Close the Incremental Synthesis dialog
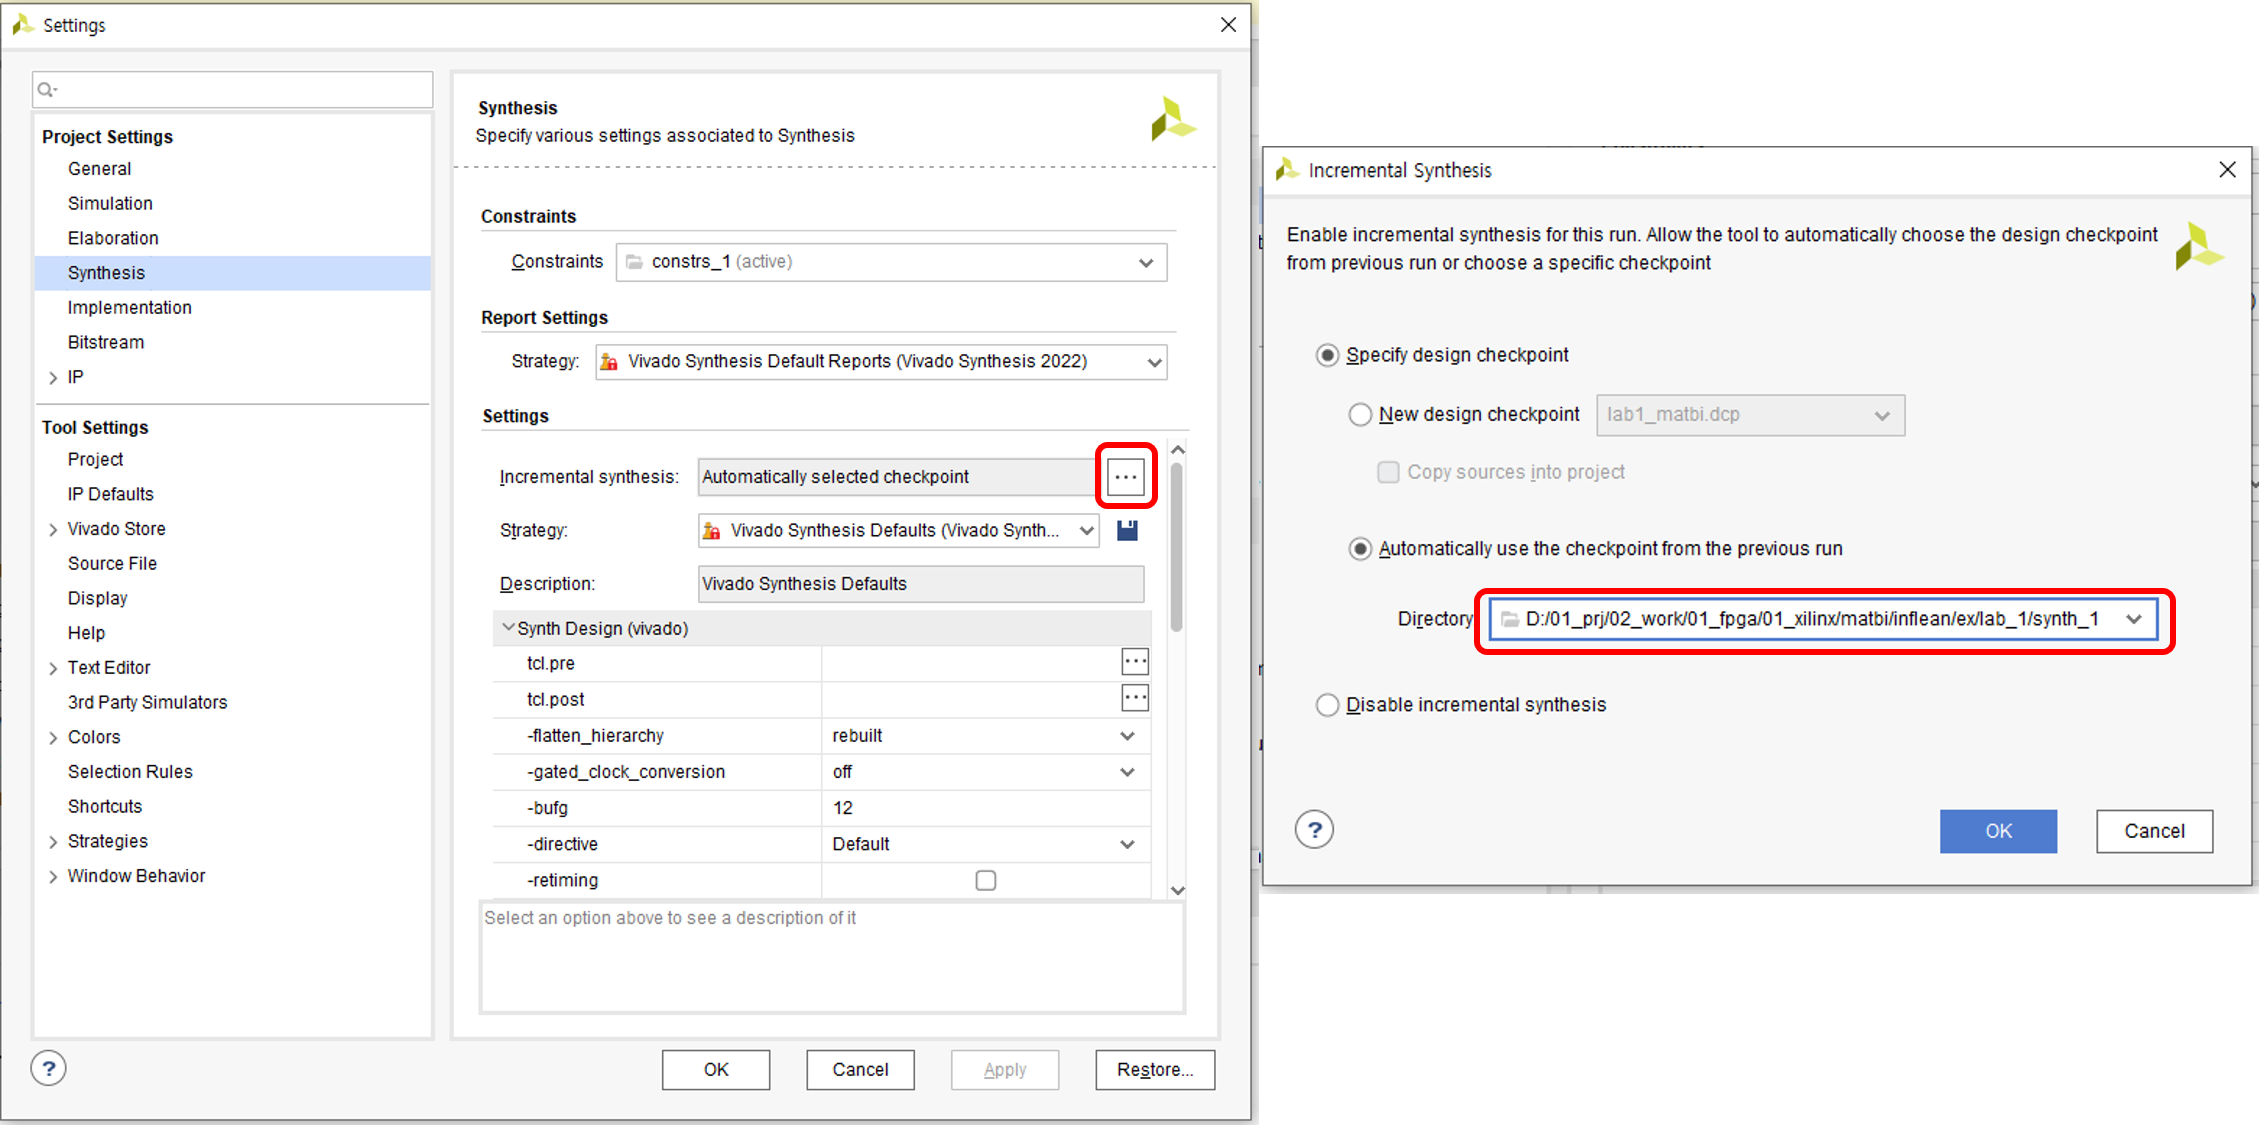 (2227, 170)
